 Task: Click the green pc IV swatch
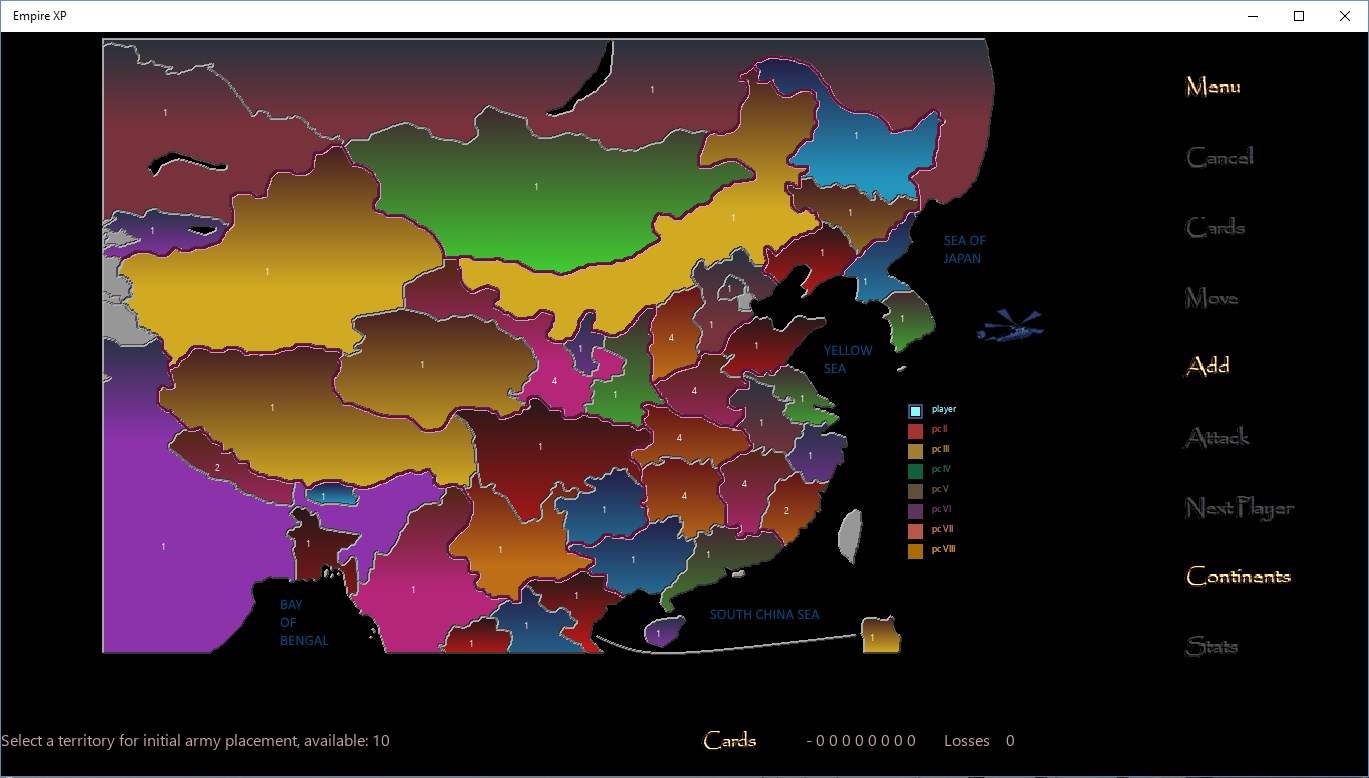pyautogui.click(x=915, y=471)
